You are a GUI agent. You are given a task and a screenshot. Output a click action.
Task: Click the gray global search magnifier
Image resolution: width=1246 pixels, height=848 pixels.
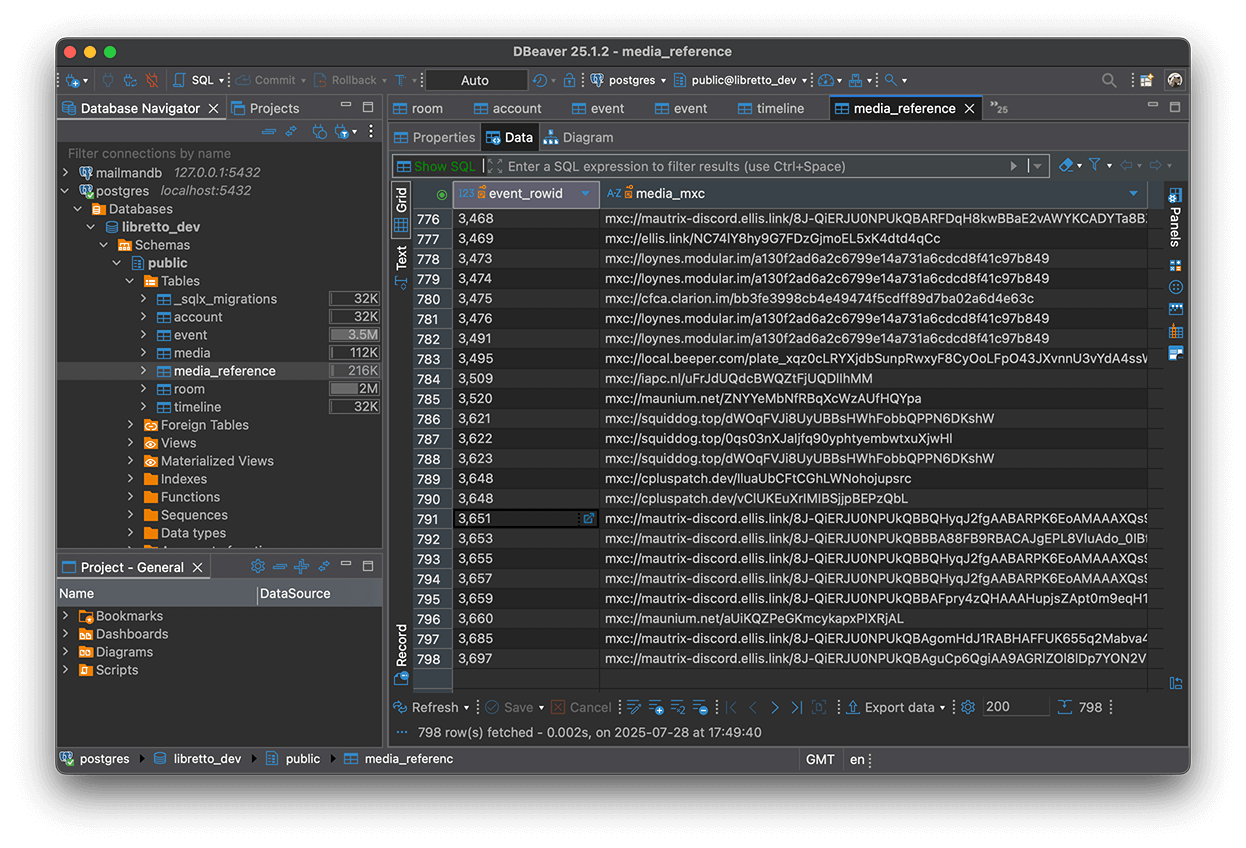1109,80
